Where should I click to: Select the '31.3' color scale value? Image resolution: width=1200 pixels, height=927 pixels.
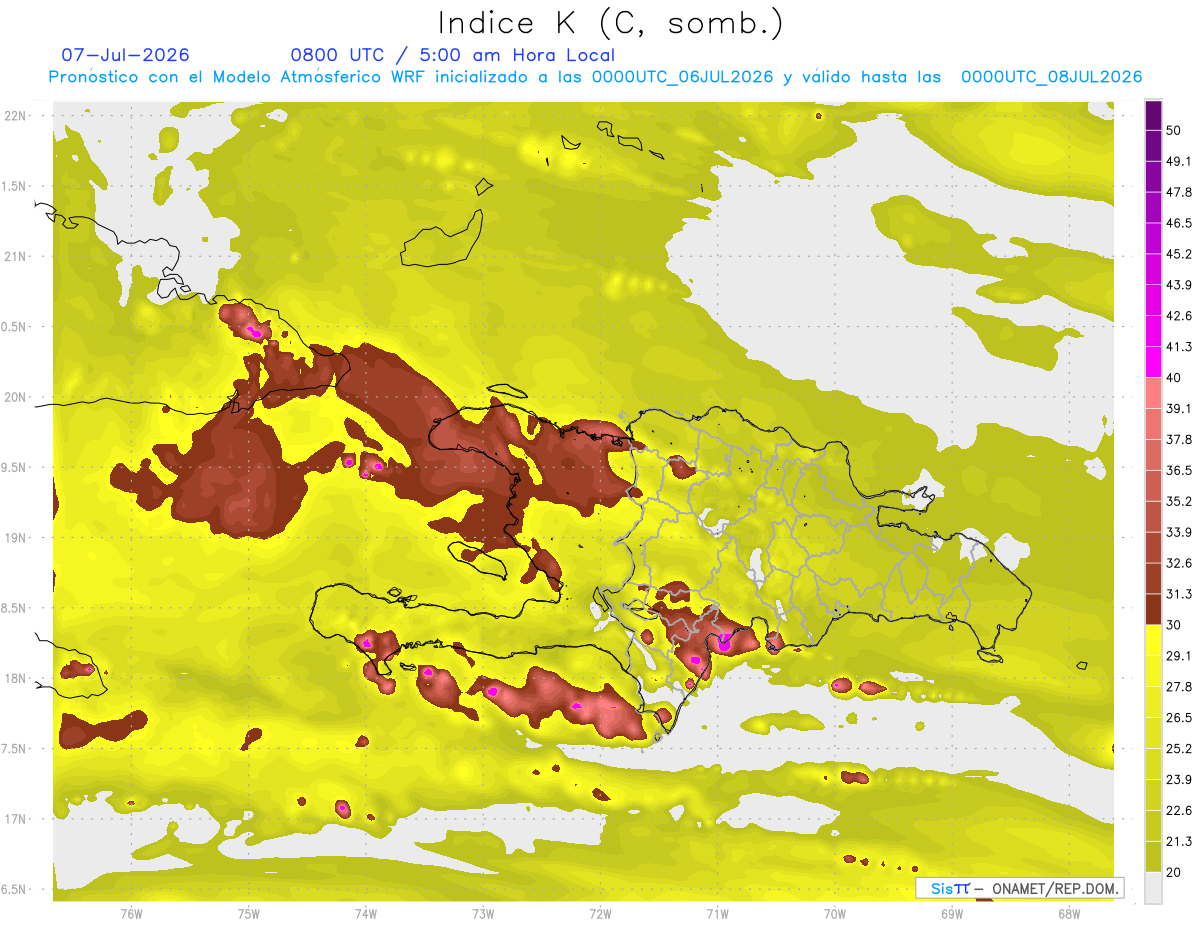point(1178,594)
